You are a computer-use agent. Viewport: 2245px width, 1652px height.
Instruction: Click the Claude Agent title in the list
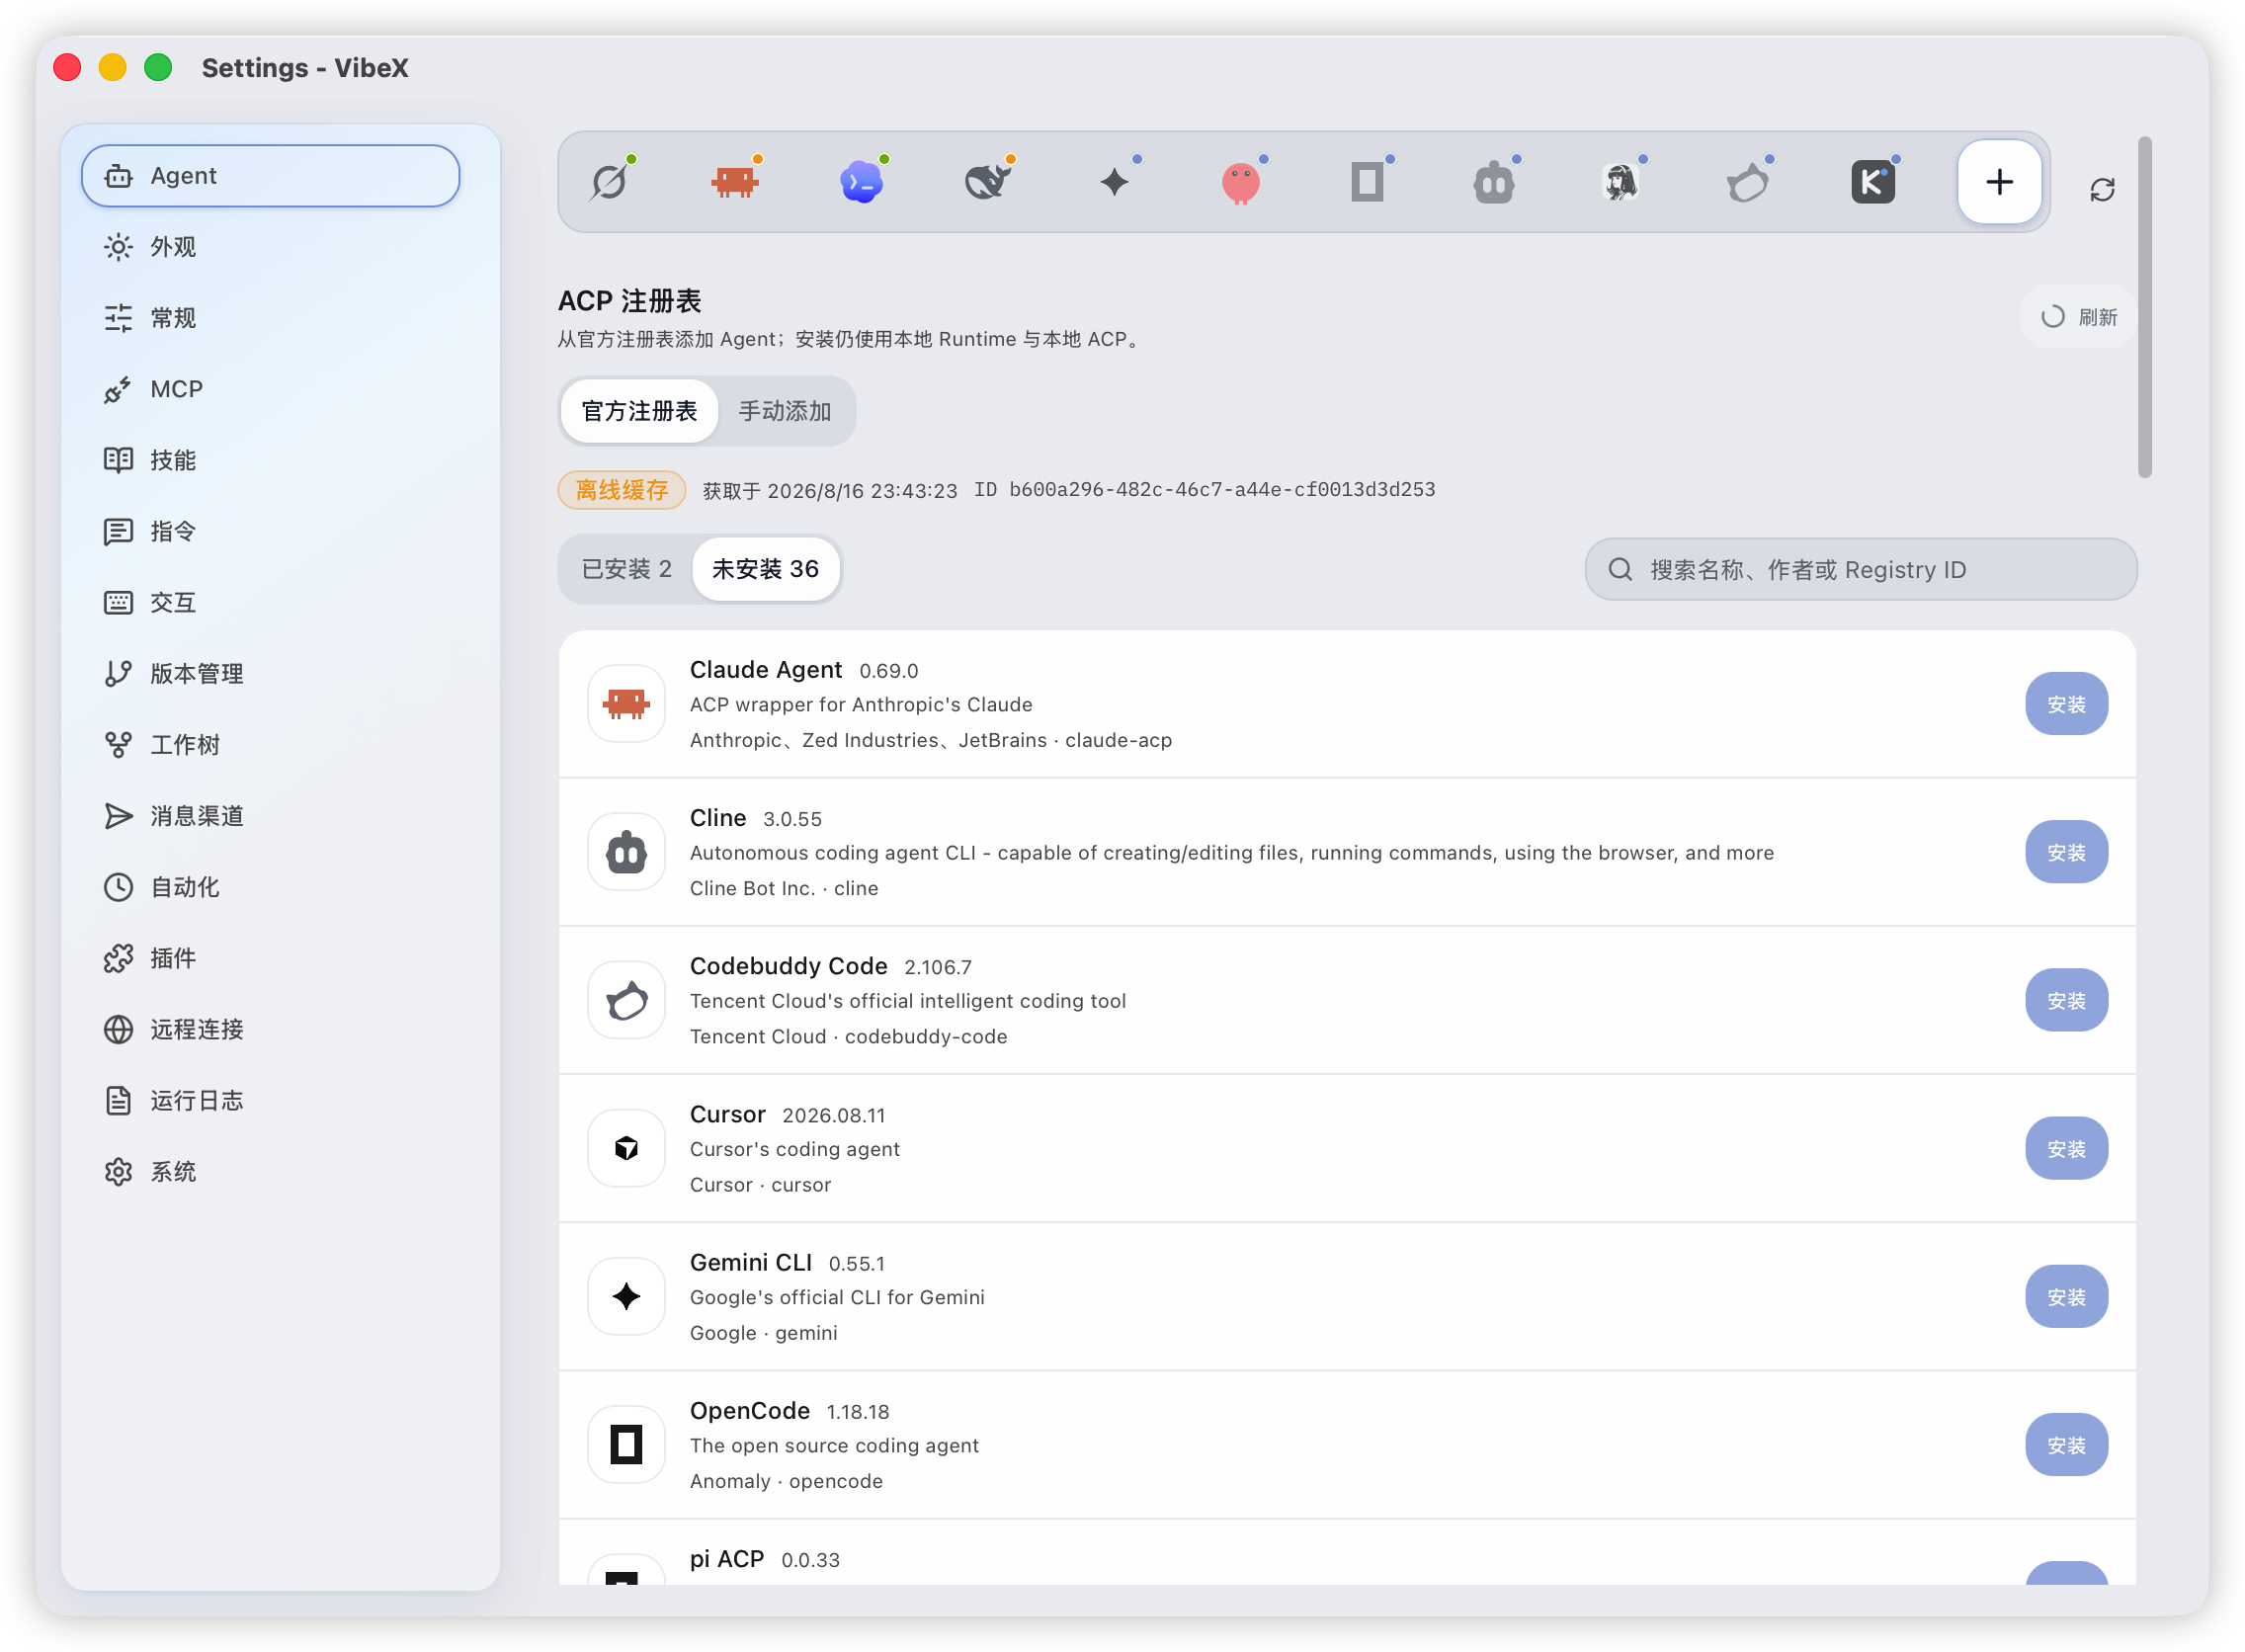pos(766,670)
